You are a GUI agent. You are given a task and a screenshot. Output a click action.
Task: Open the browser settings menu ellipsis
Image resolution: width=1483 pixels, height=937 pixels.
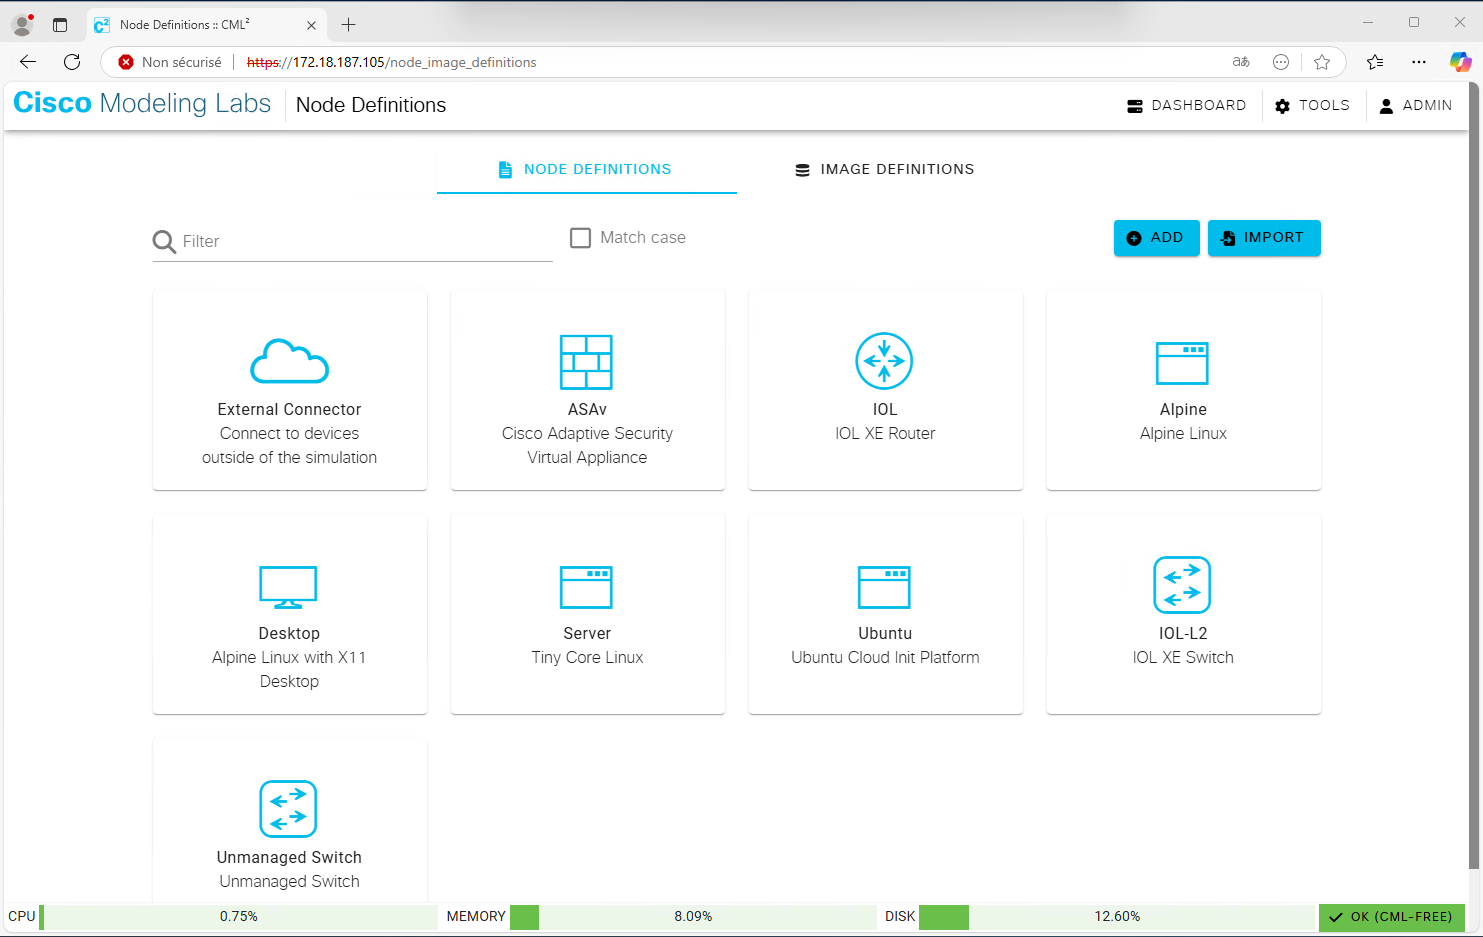1419,61
